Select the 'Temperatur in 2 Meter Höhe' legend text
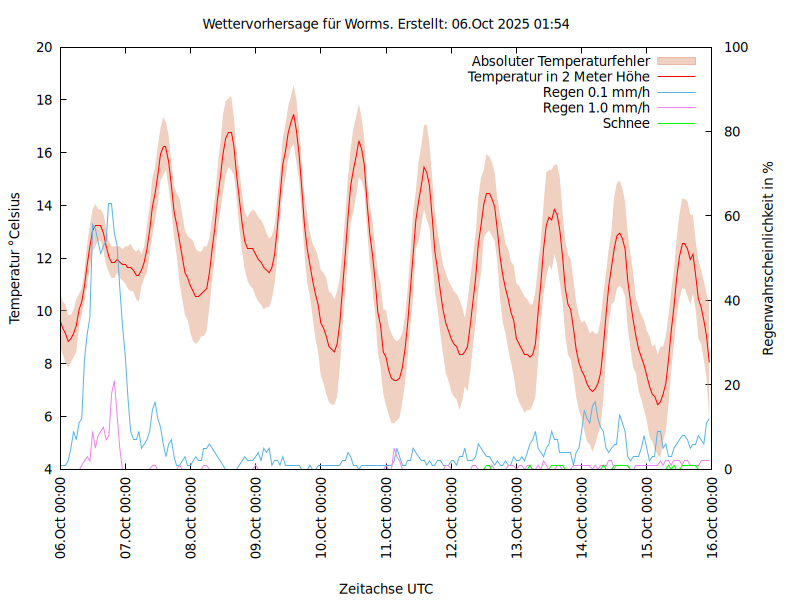This screenshot has width=800, height=600. (559, 76)
